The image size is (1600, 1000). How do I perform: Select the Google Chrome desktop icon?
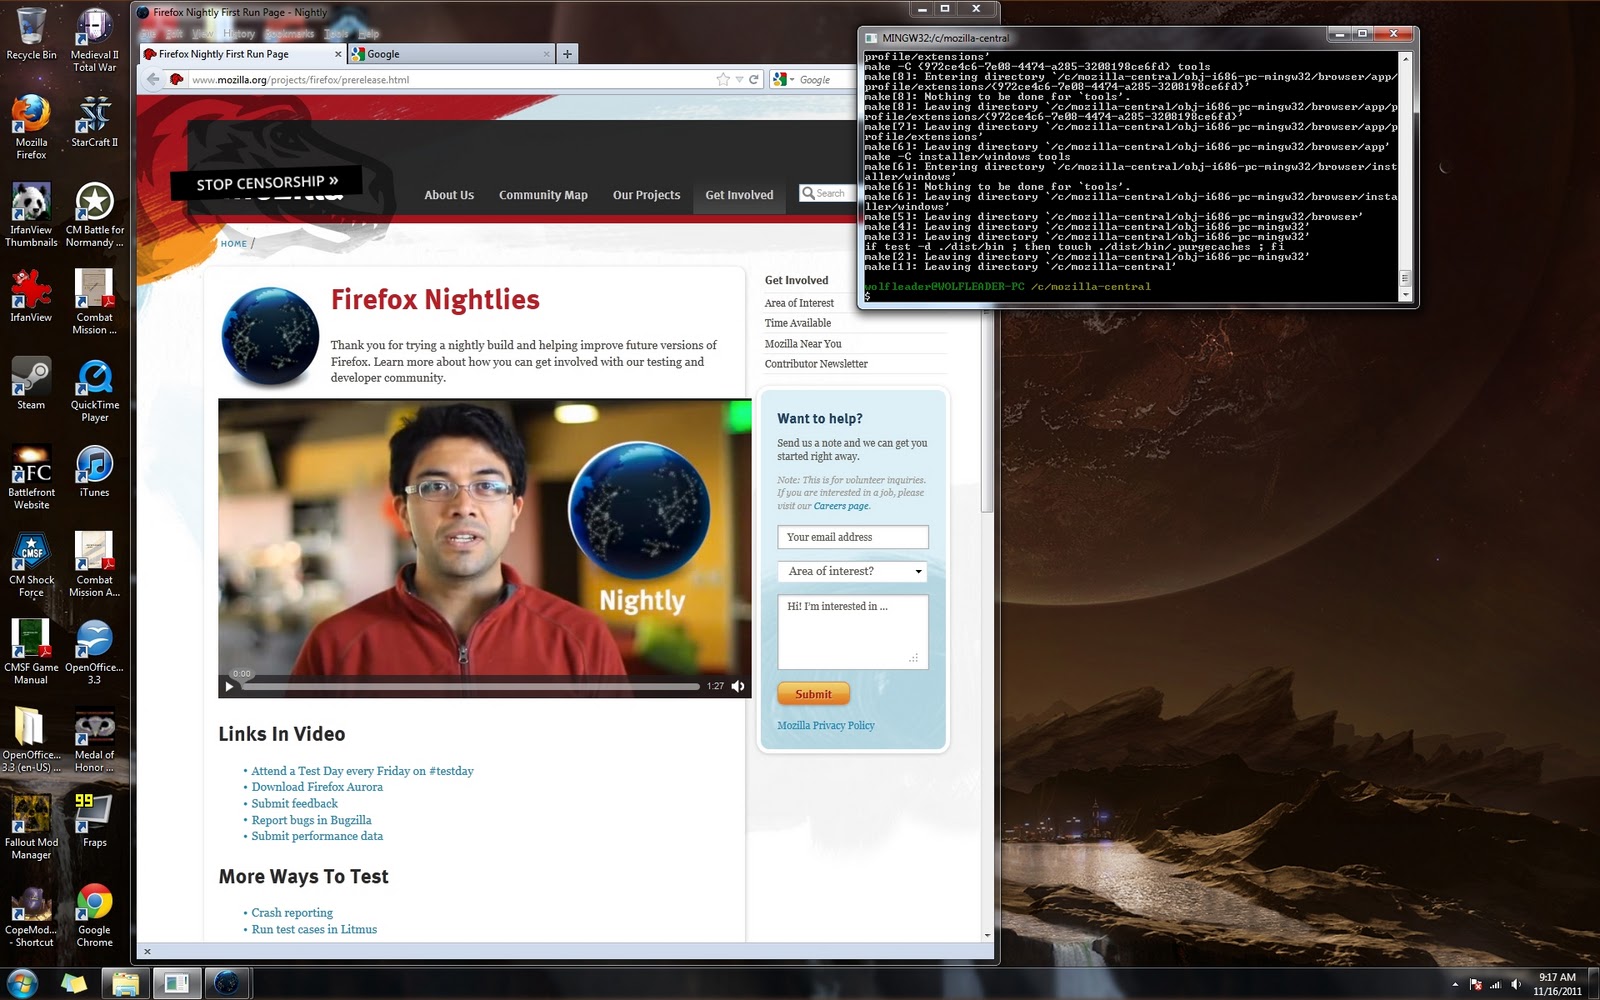coord(94,915)
